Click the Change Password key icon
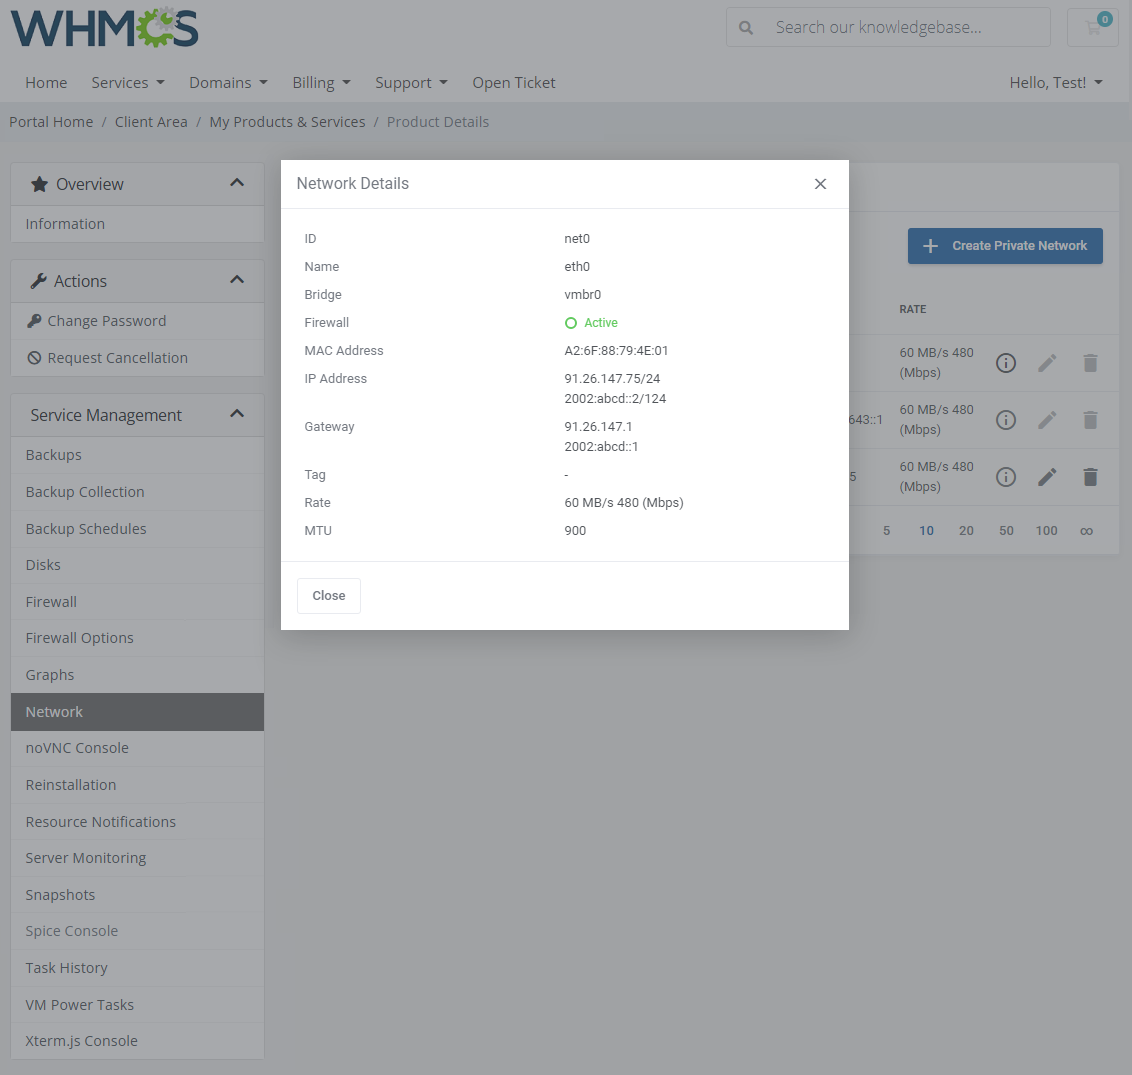This screenshot has width=1132, height=1075. tap(34, 320)
